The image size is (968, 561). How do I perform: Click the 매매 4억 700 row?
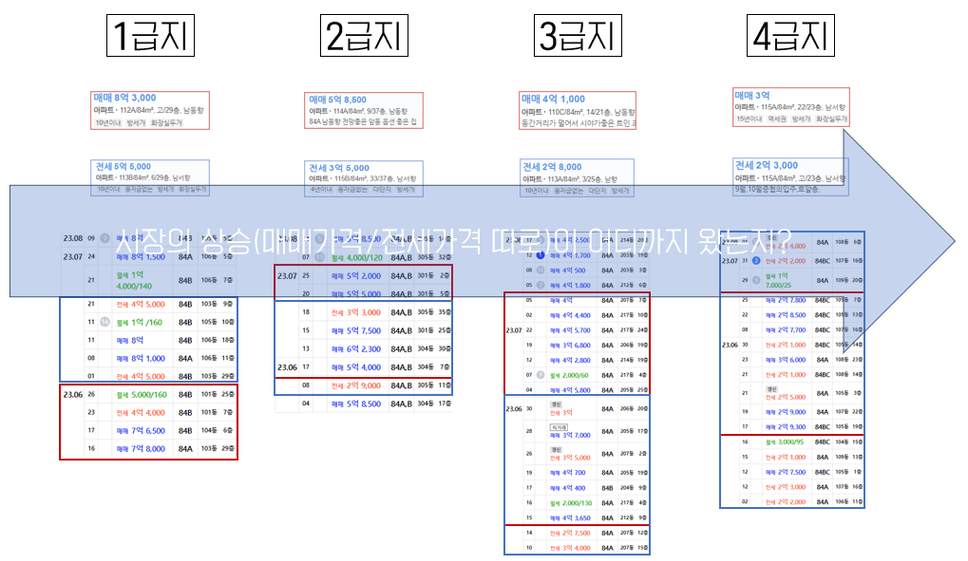(x=577, y=473)
